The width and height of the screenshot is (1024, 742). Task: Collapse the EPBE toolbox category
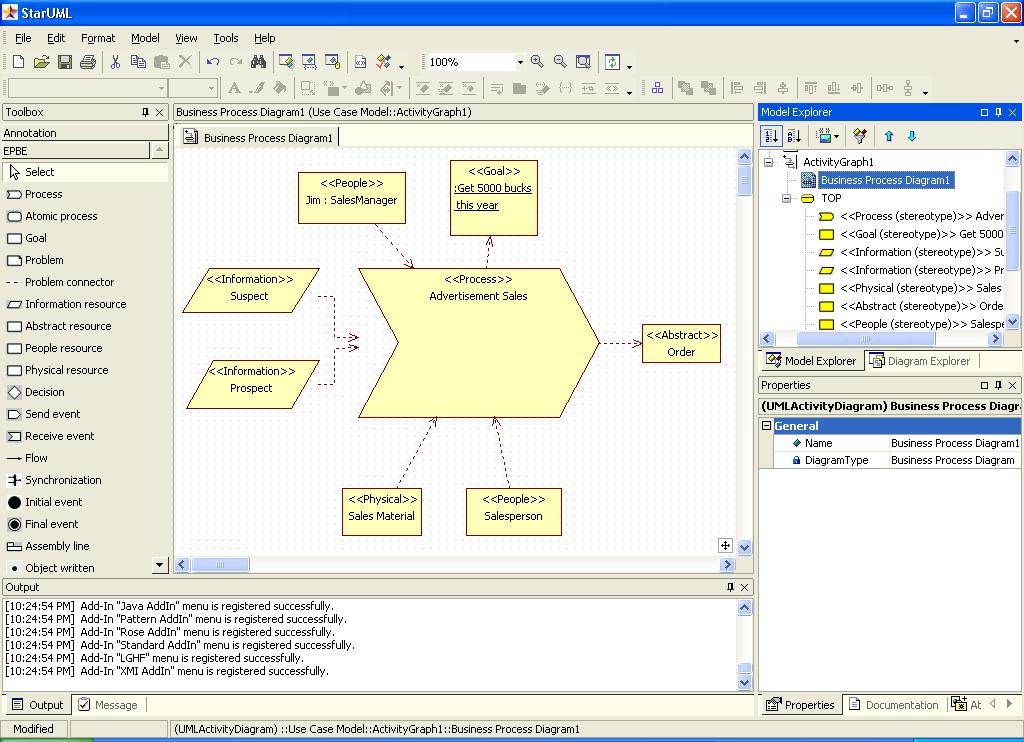pos(159,151)
